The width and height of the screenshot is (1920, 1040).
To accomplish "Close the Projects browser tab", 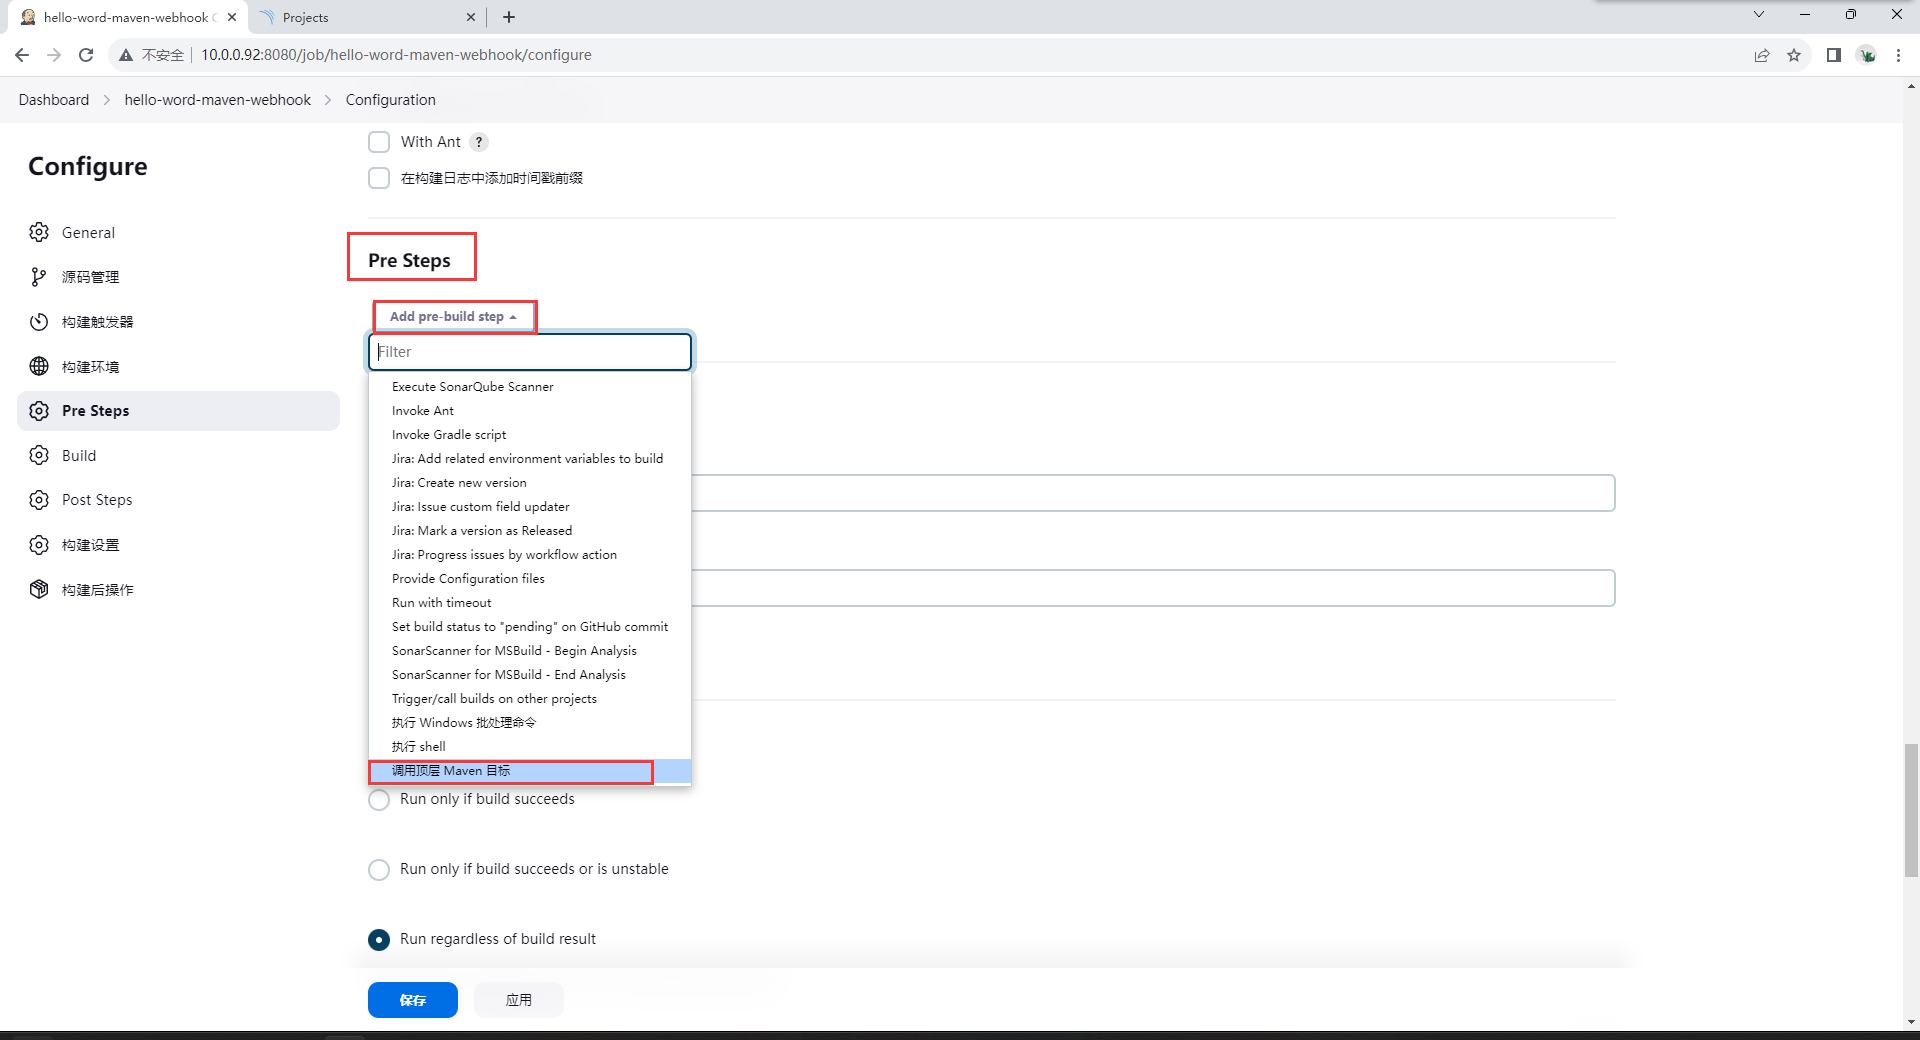I will pyautogui.click(x=471, y=17).
